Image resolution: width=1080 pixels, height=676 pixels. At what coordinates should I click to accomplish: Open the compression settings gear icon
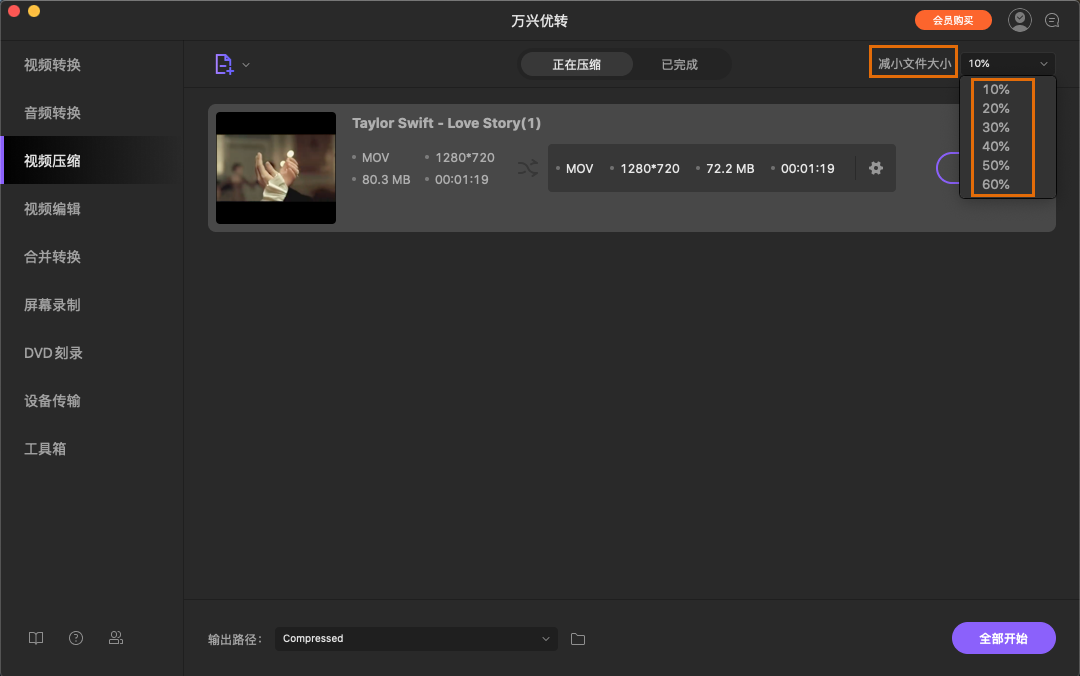point(876,168)
